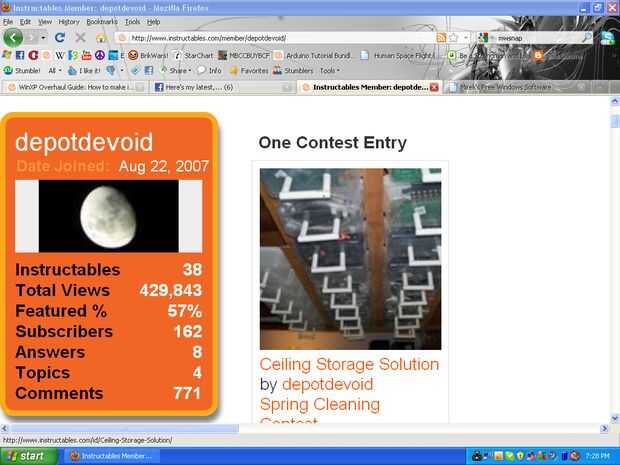This screenshot has height=465, width=620.
Task: Click the Subscribers count 162
Action: (188, 331)
